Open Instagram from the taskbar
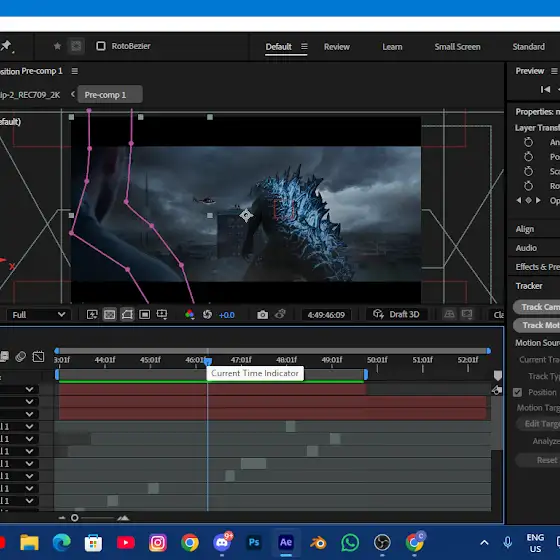 click(x=158, y=542)
